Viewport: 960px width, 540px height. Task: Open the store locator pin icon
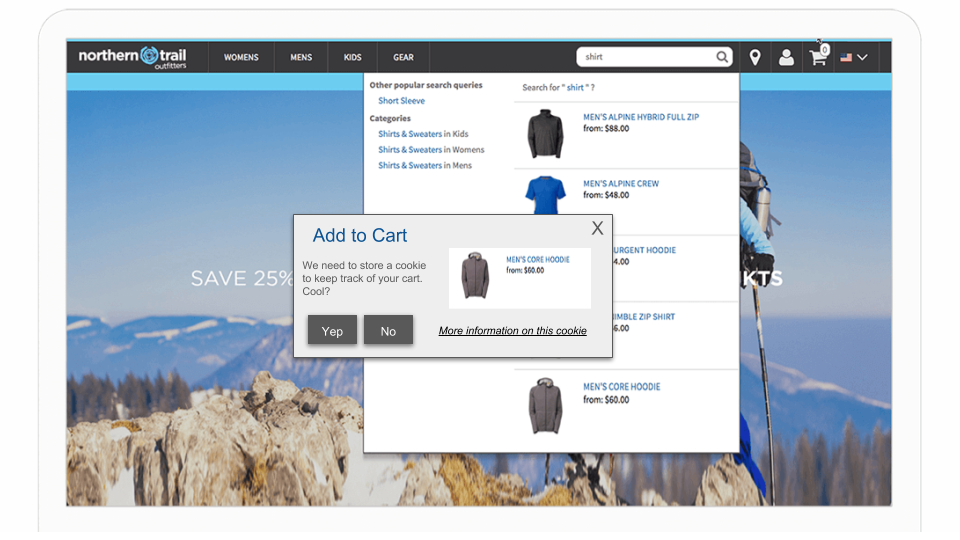pos(755,58)
